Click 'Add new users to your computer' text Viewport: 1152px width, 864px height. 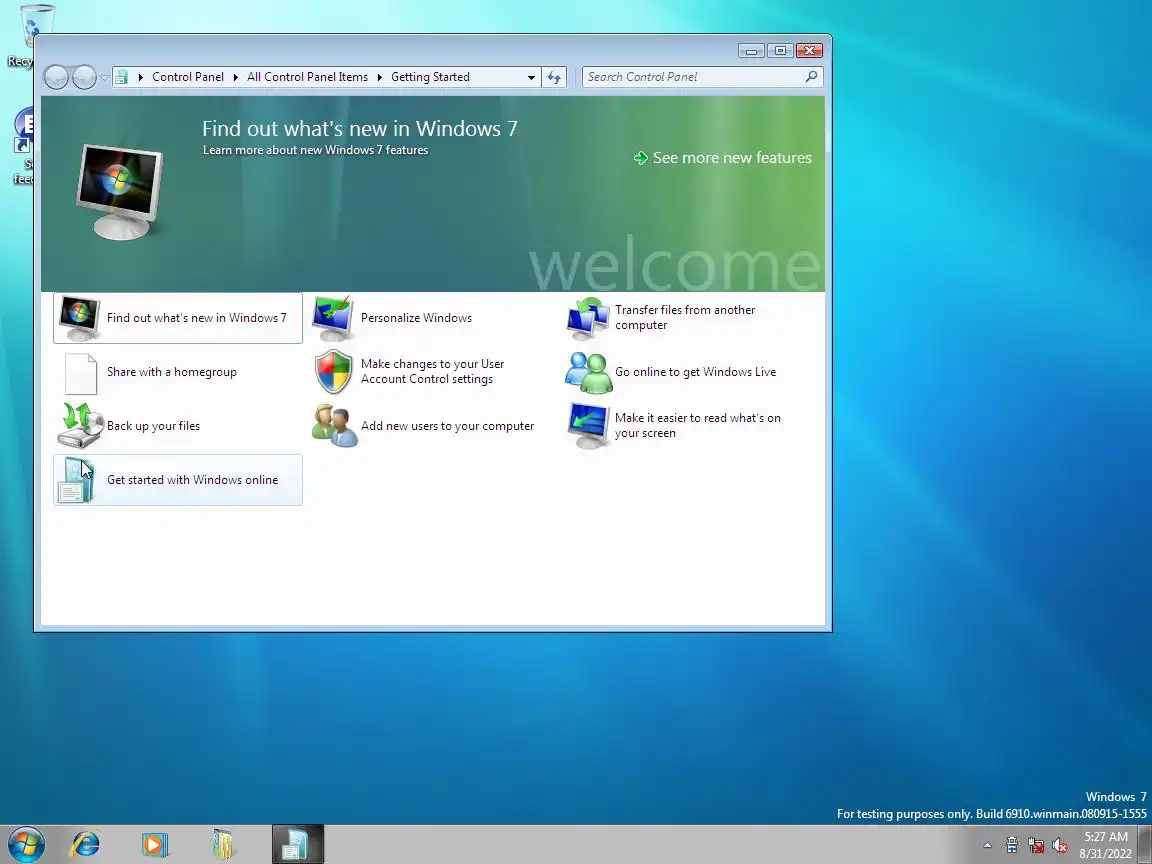447,426
